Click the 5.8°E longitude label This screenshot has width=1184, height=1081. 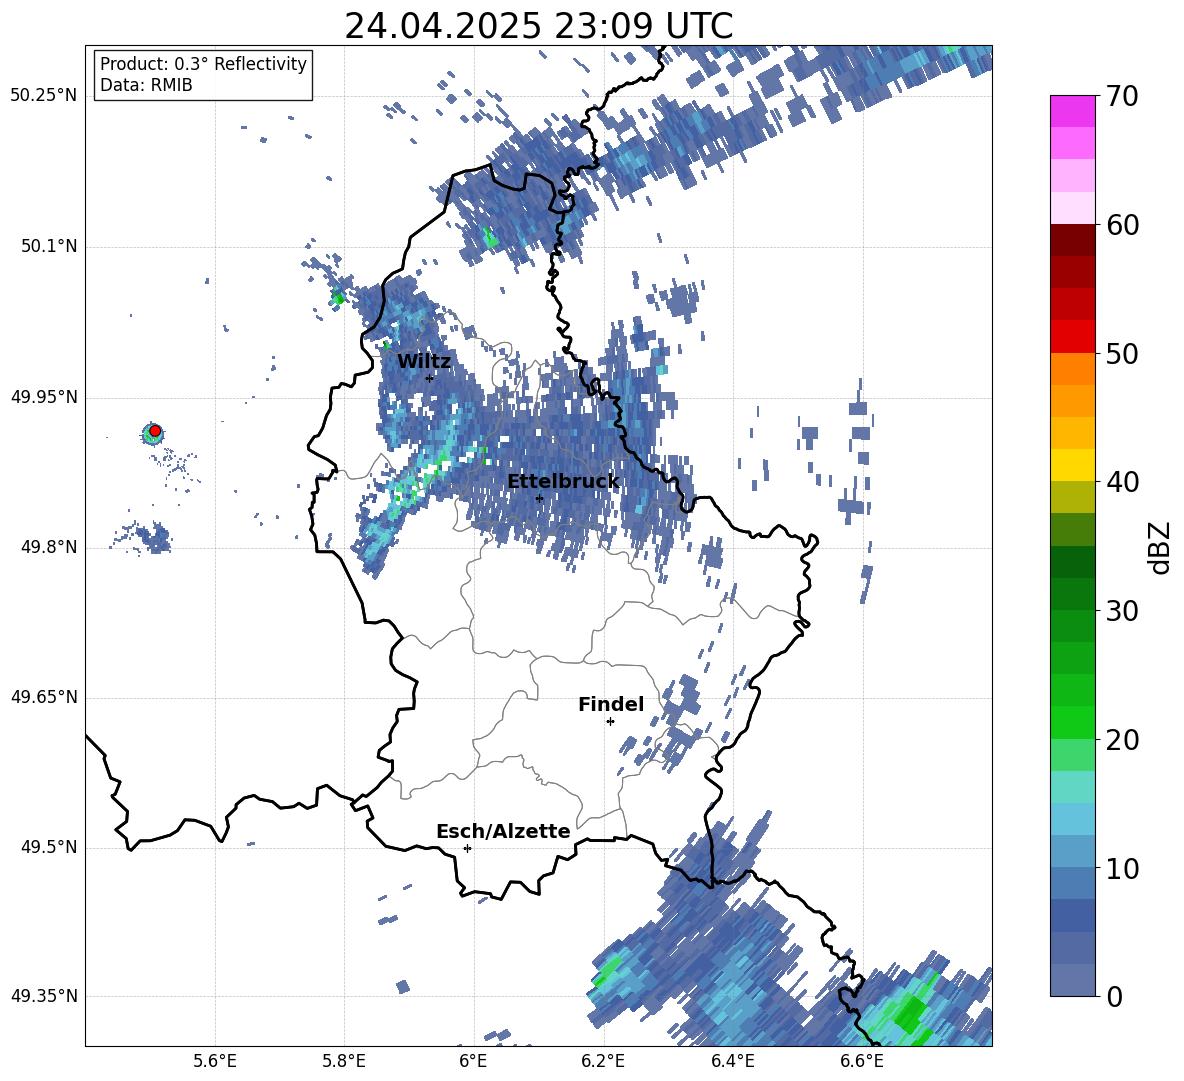tap(344, 1061)
